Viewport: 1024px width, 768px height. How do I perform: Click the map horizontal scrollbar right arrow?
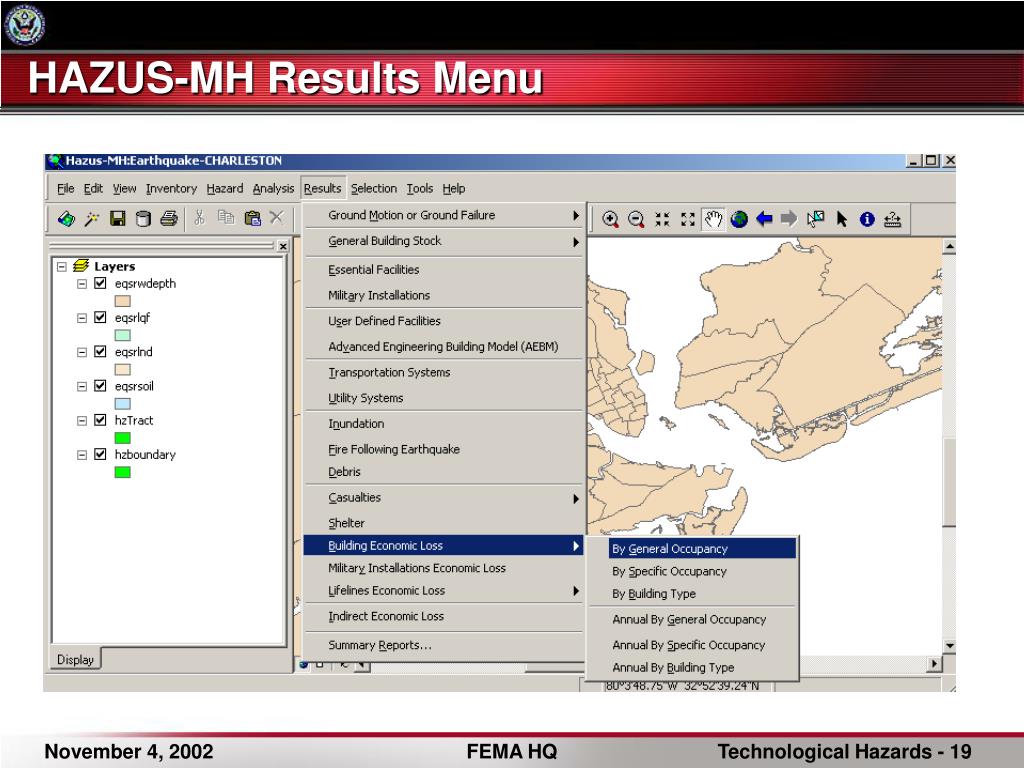coord(935,664)
